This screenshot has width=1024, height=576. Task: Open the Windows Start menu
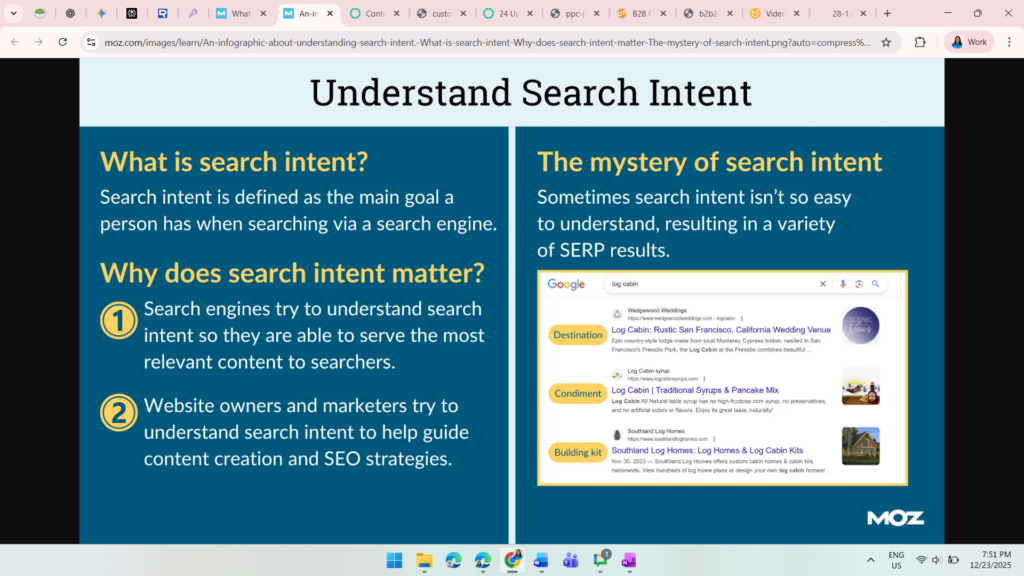(392, 561)
